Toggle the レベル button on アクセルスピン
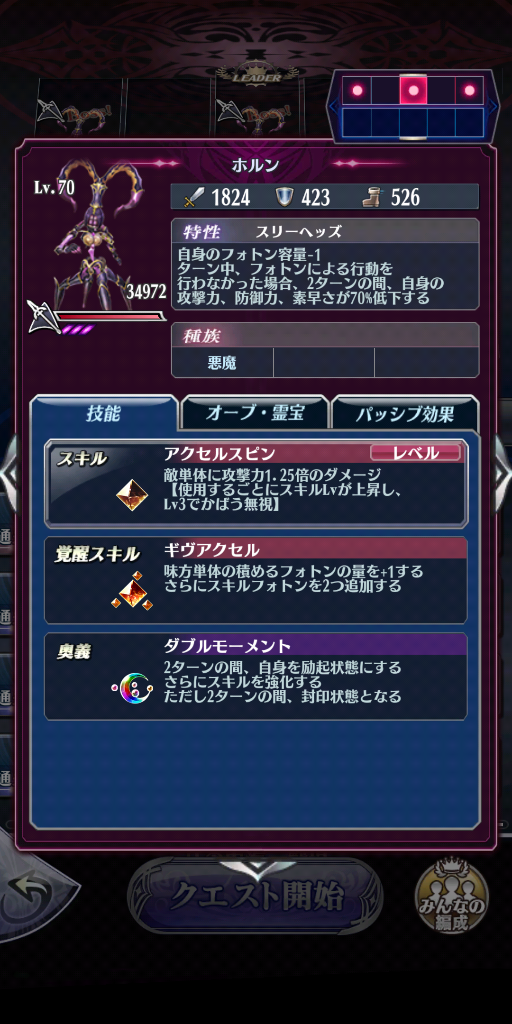Viewport: 512px width, 1024px height. click(x=415, y=453)
